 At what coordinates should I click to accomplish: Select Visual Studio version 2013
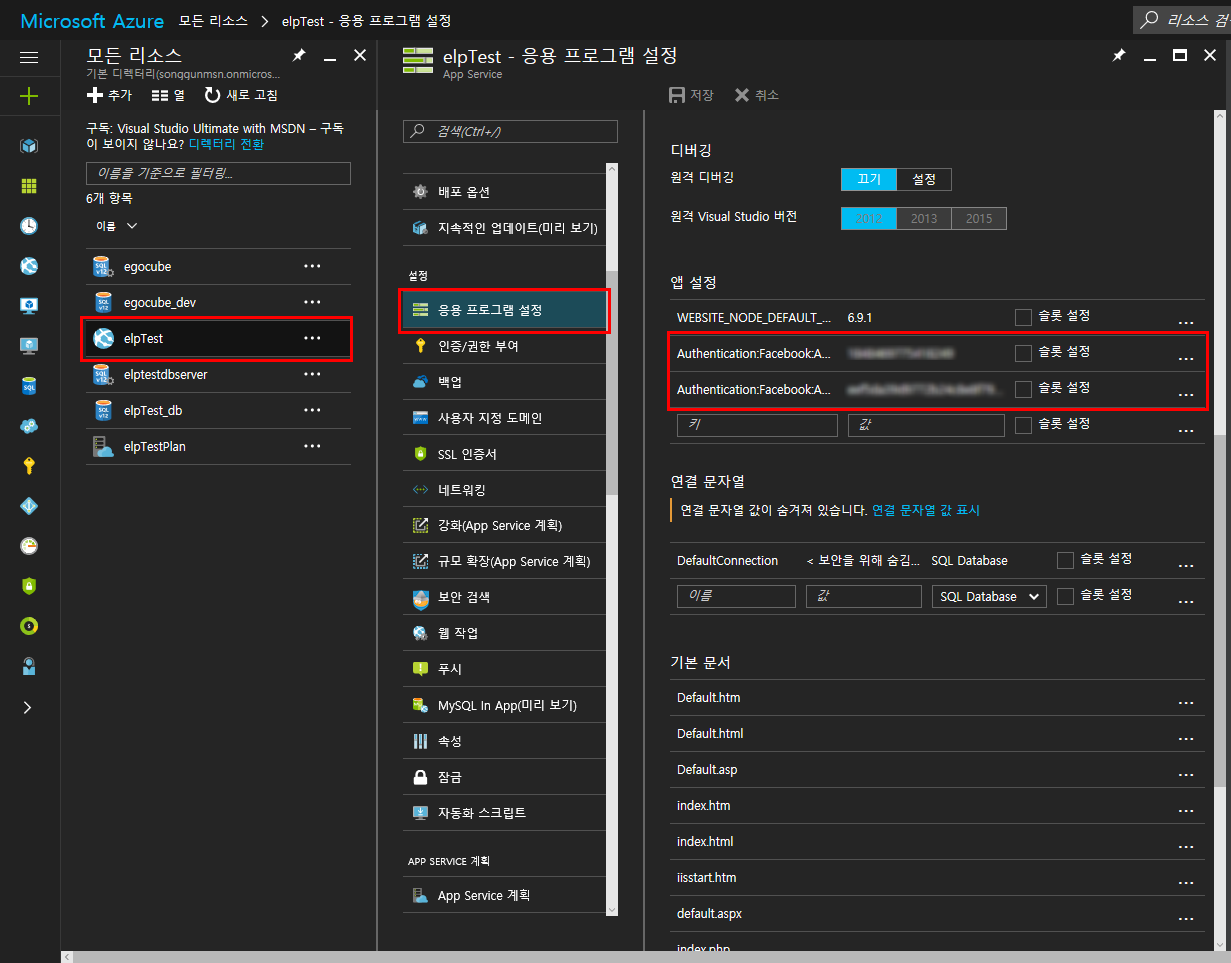(x=924, y=219)
